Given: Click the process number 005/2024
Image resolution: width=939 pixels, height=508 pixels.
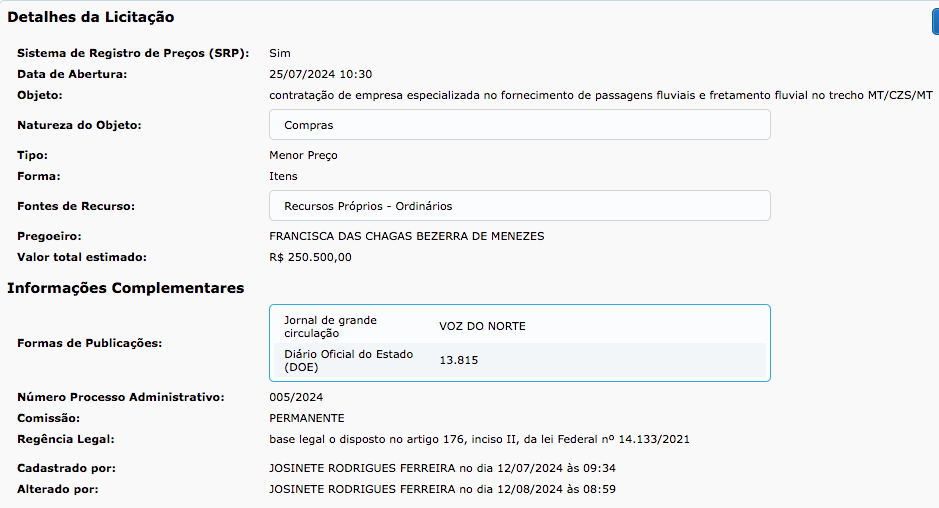Looking at the screenshot, I should 296,397.
